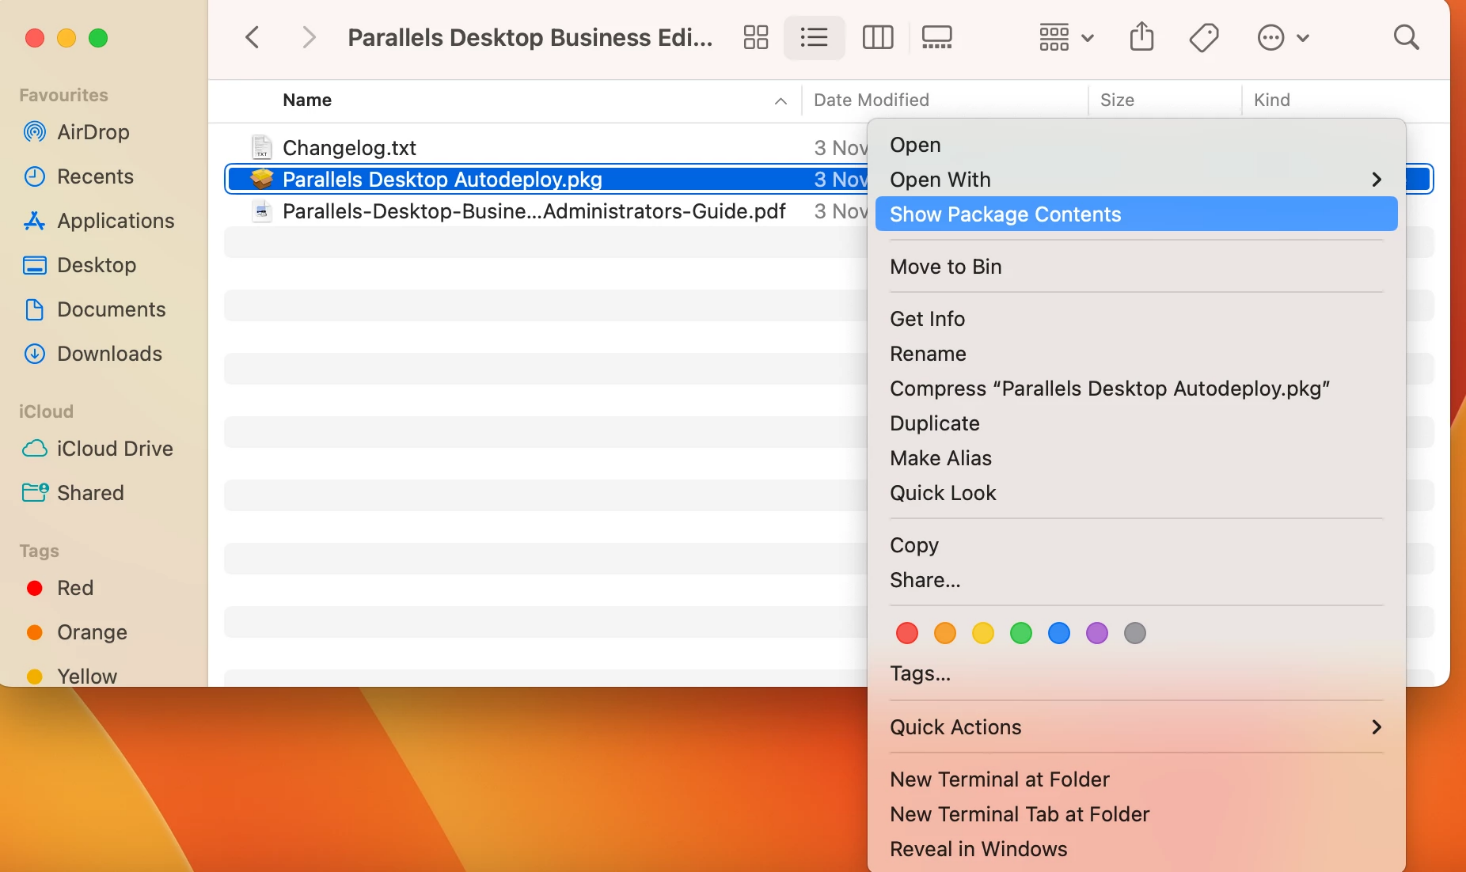Switch Finder to gallery view
The image size is (1466, 872).
point(937,38)
